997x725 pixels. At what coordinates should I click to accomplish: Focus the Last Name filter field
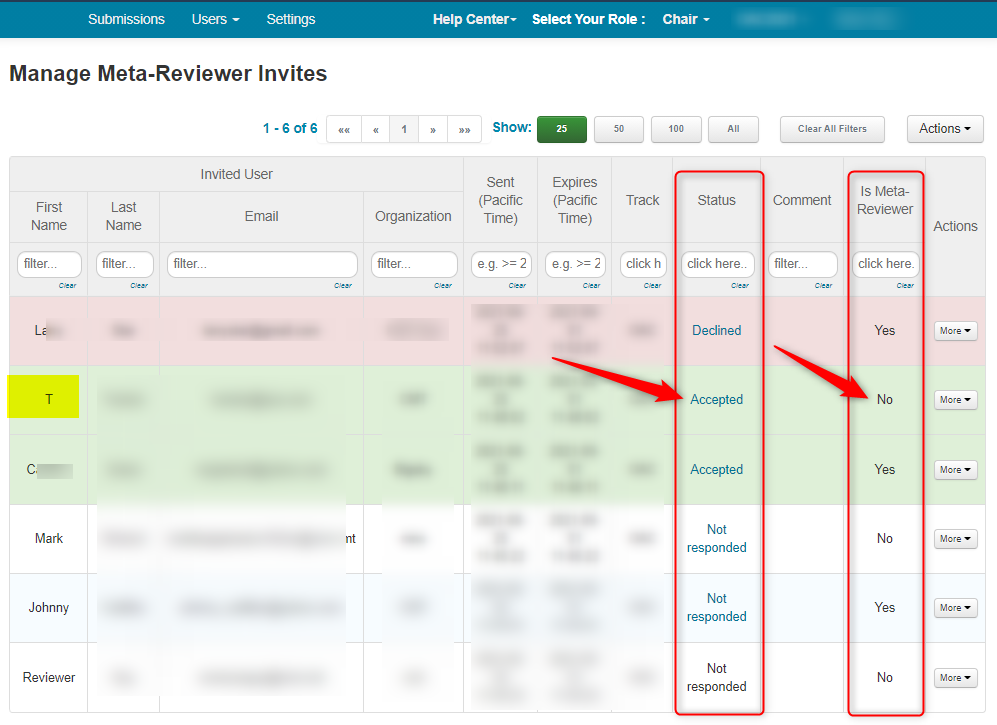click(x=125, y=264)
